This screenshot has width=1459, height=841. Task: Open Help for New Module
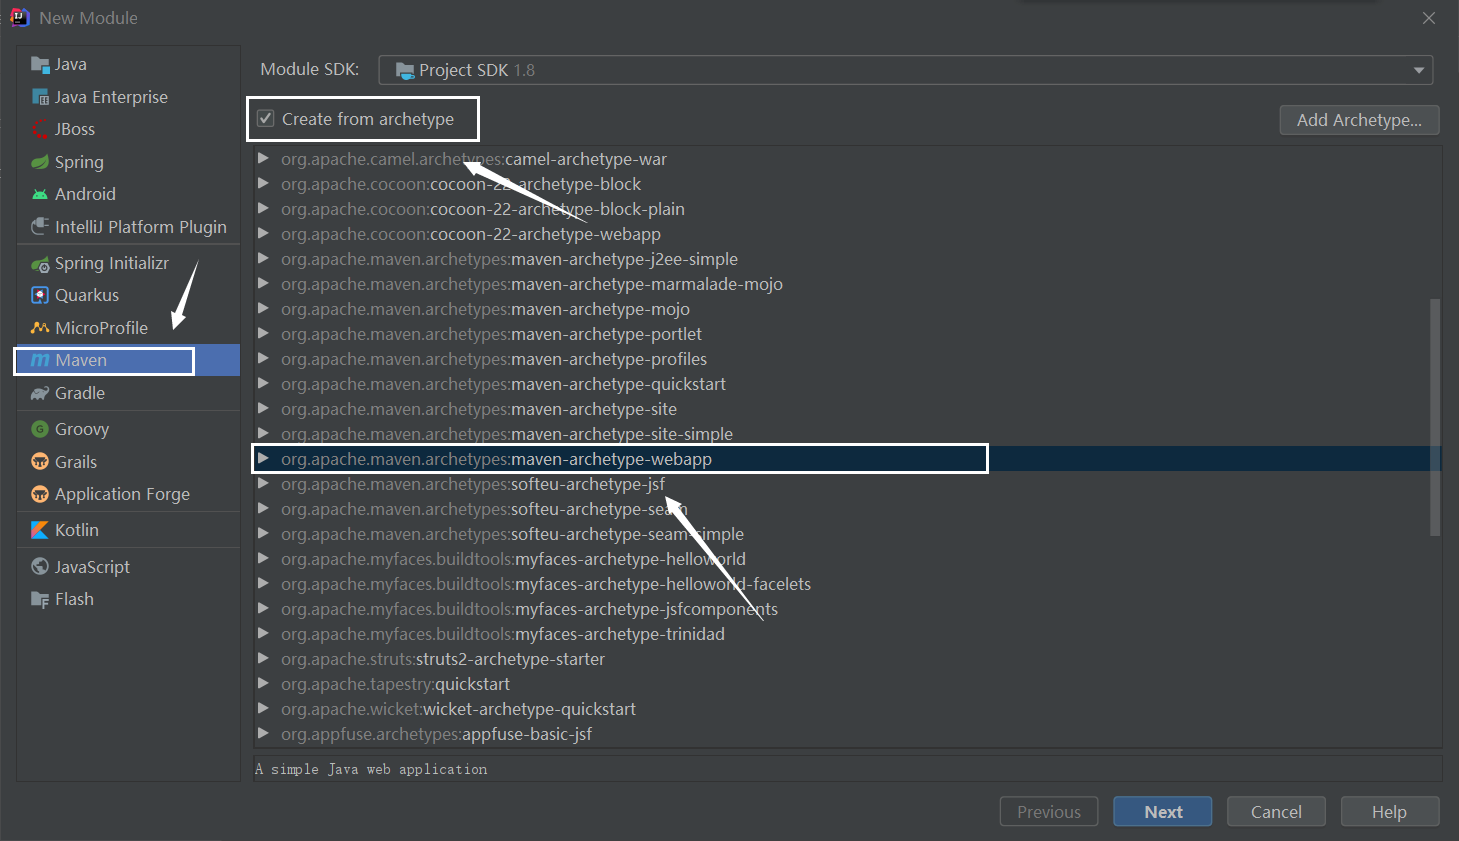coord(1389,812)
